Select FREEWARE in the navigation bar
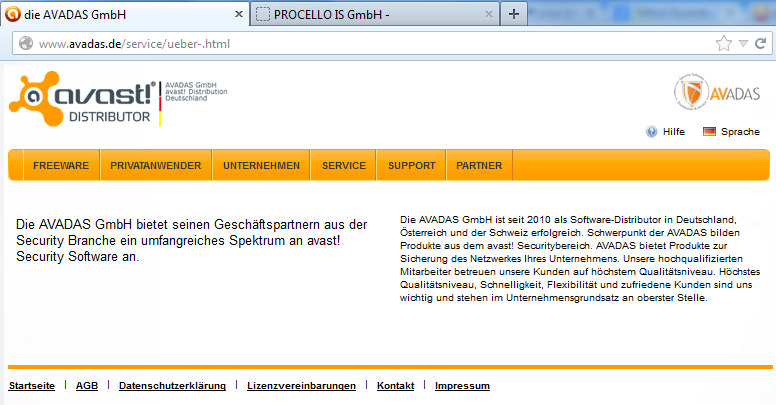The height and width of the screenshot is (405, 776). pyautogui.click(x=61, y=166)
